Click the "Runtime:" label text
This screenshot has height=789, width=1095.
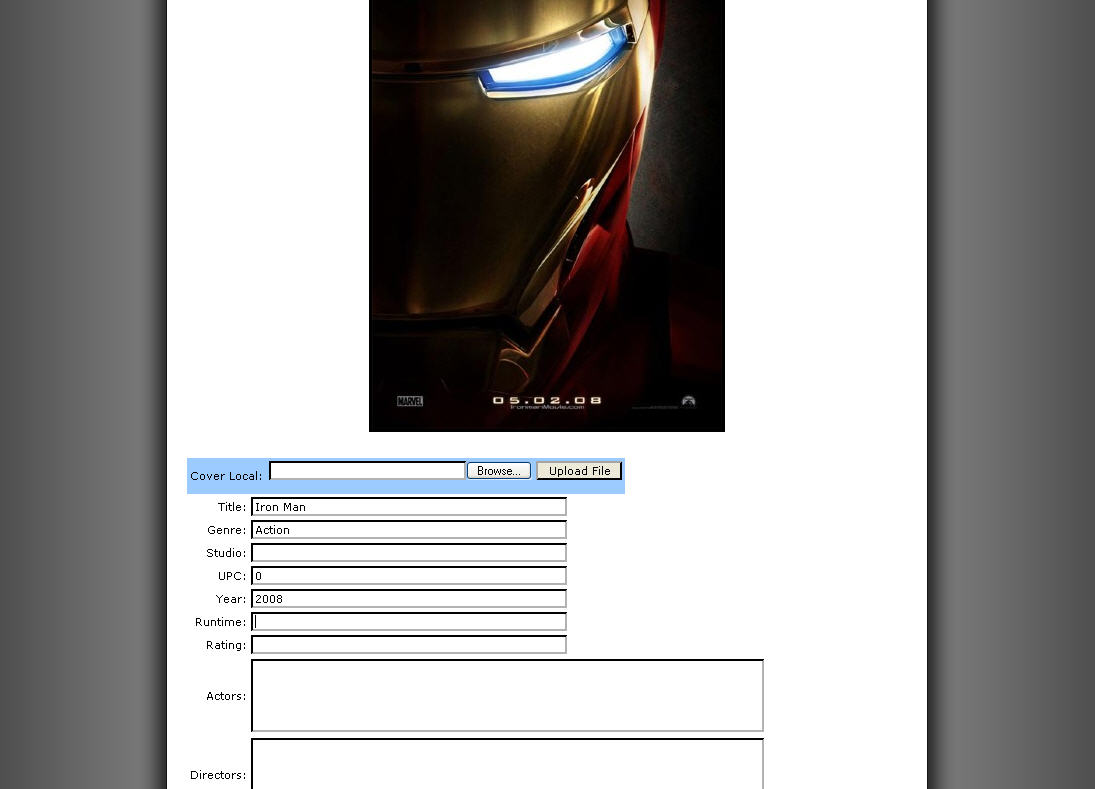pyautogui.click(x=221, y=622)
